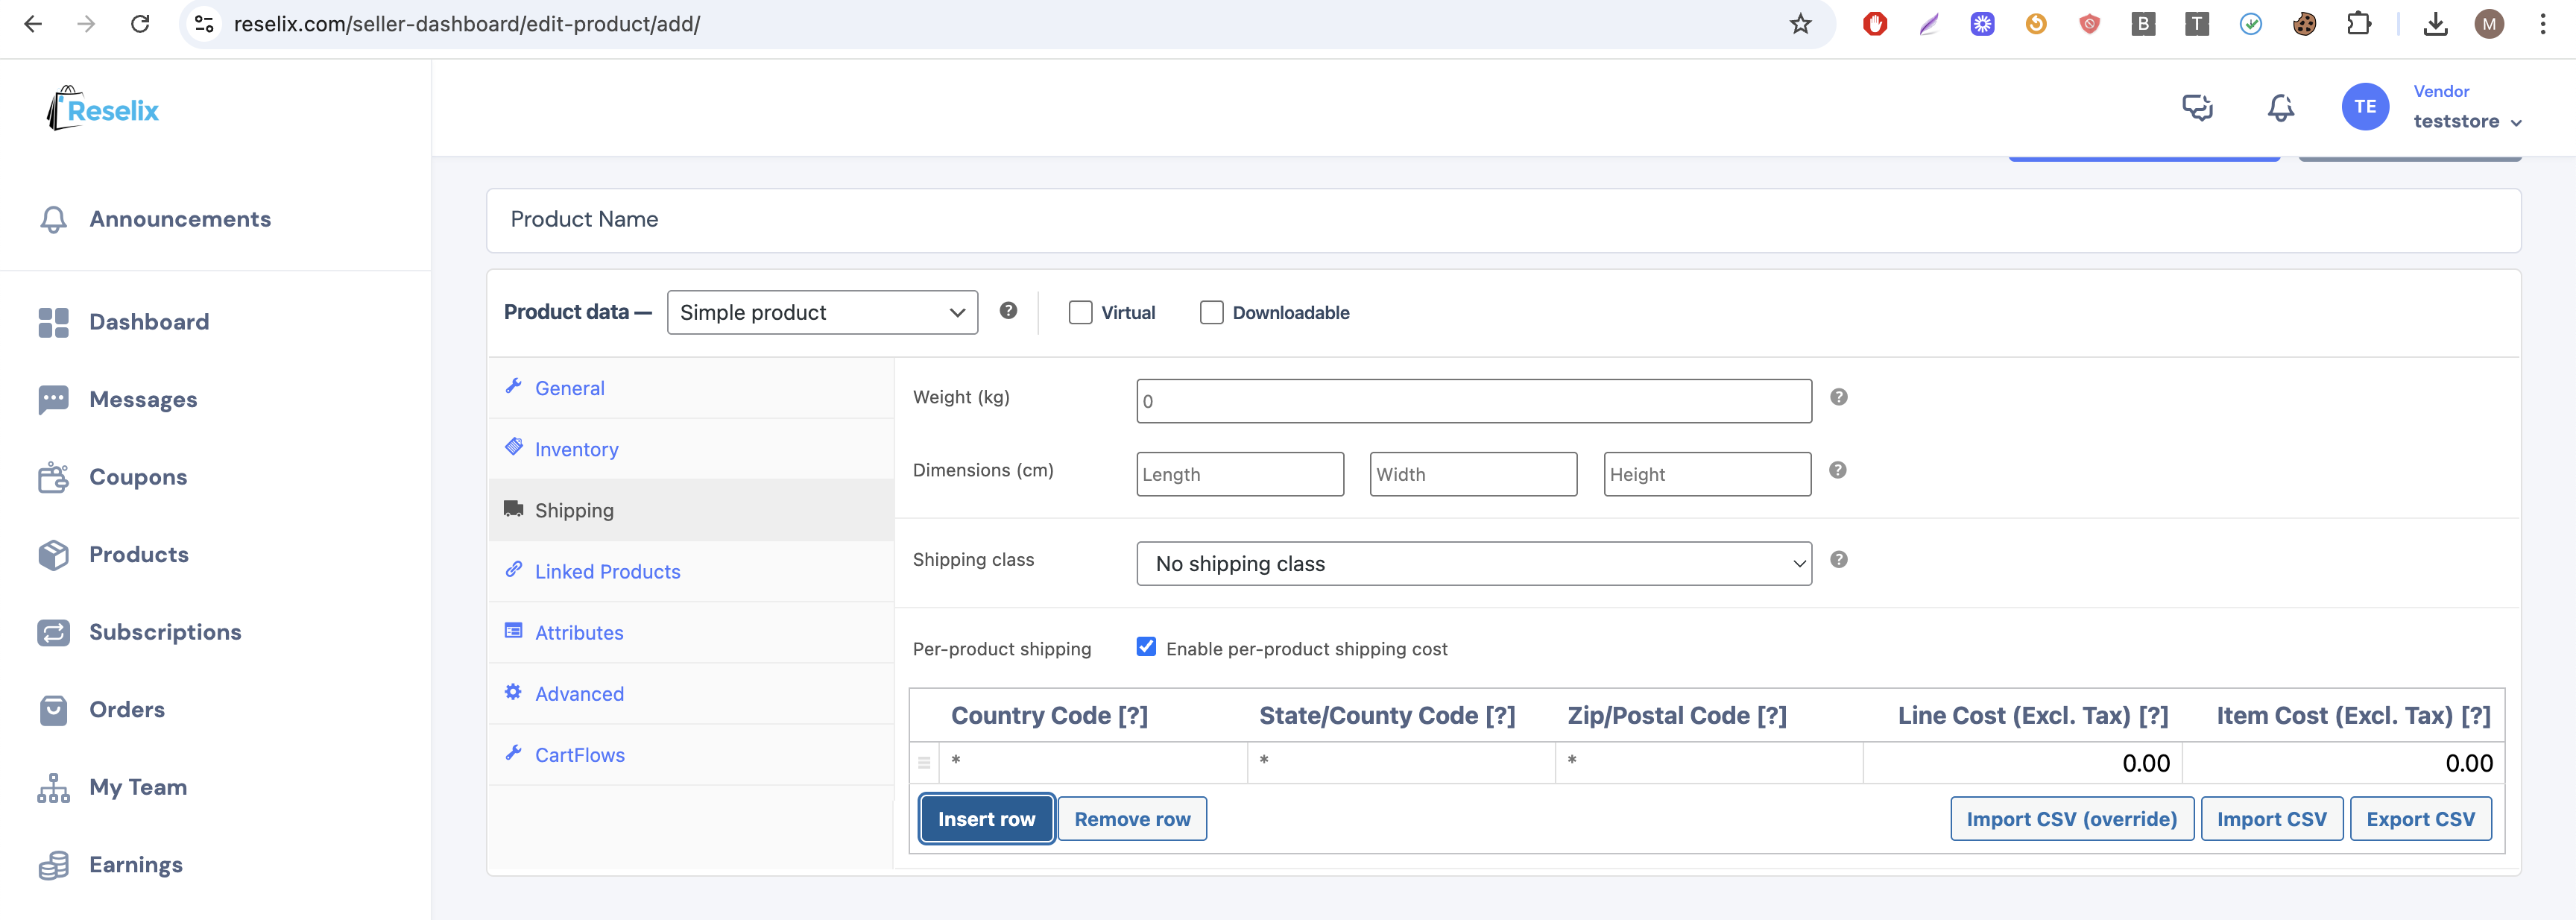Disable per-product shipping cost checkbox
Image resolution: width=2576 pixels, height=920 pixels.
pos(1146,647)
